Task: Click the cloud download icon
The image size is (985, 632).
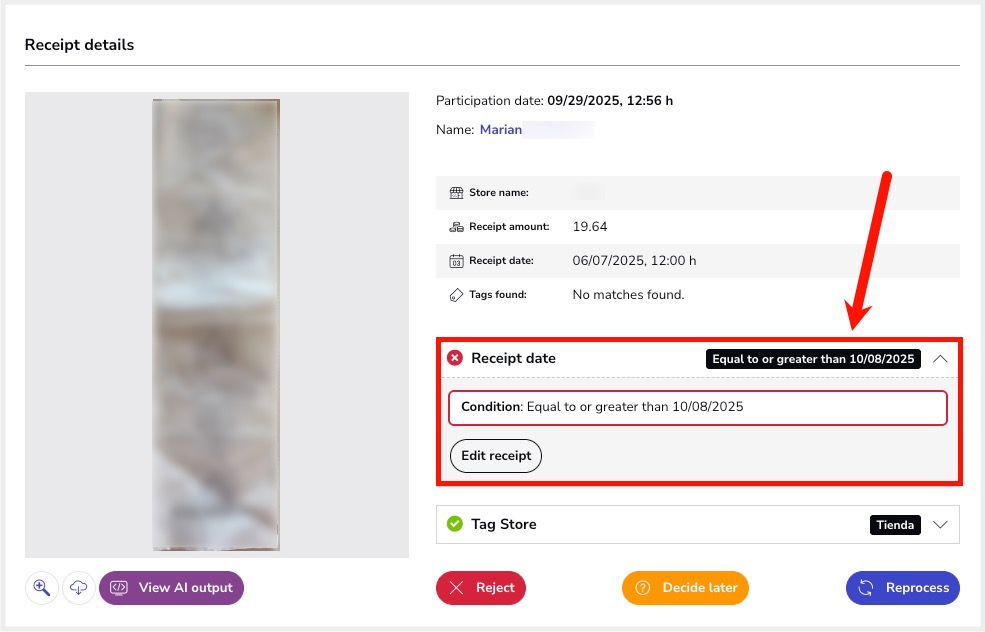Action: 79,588
